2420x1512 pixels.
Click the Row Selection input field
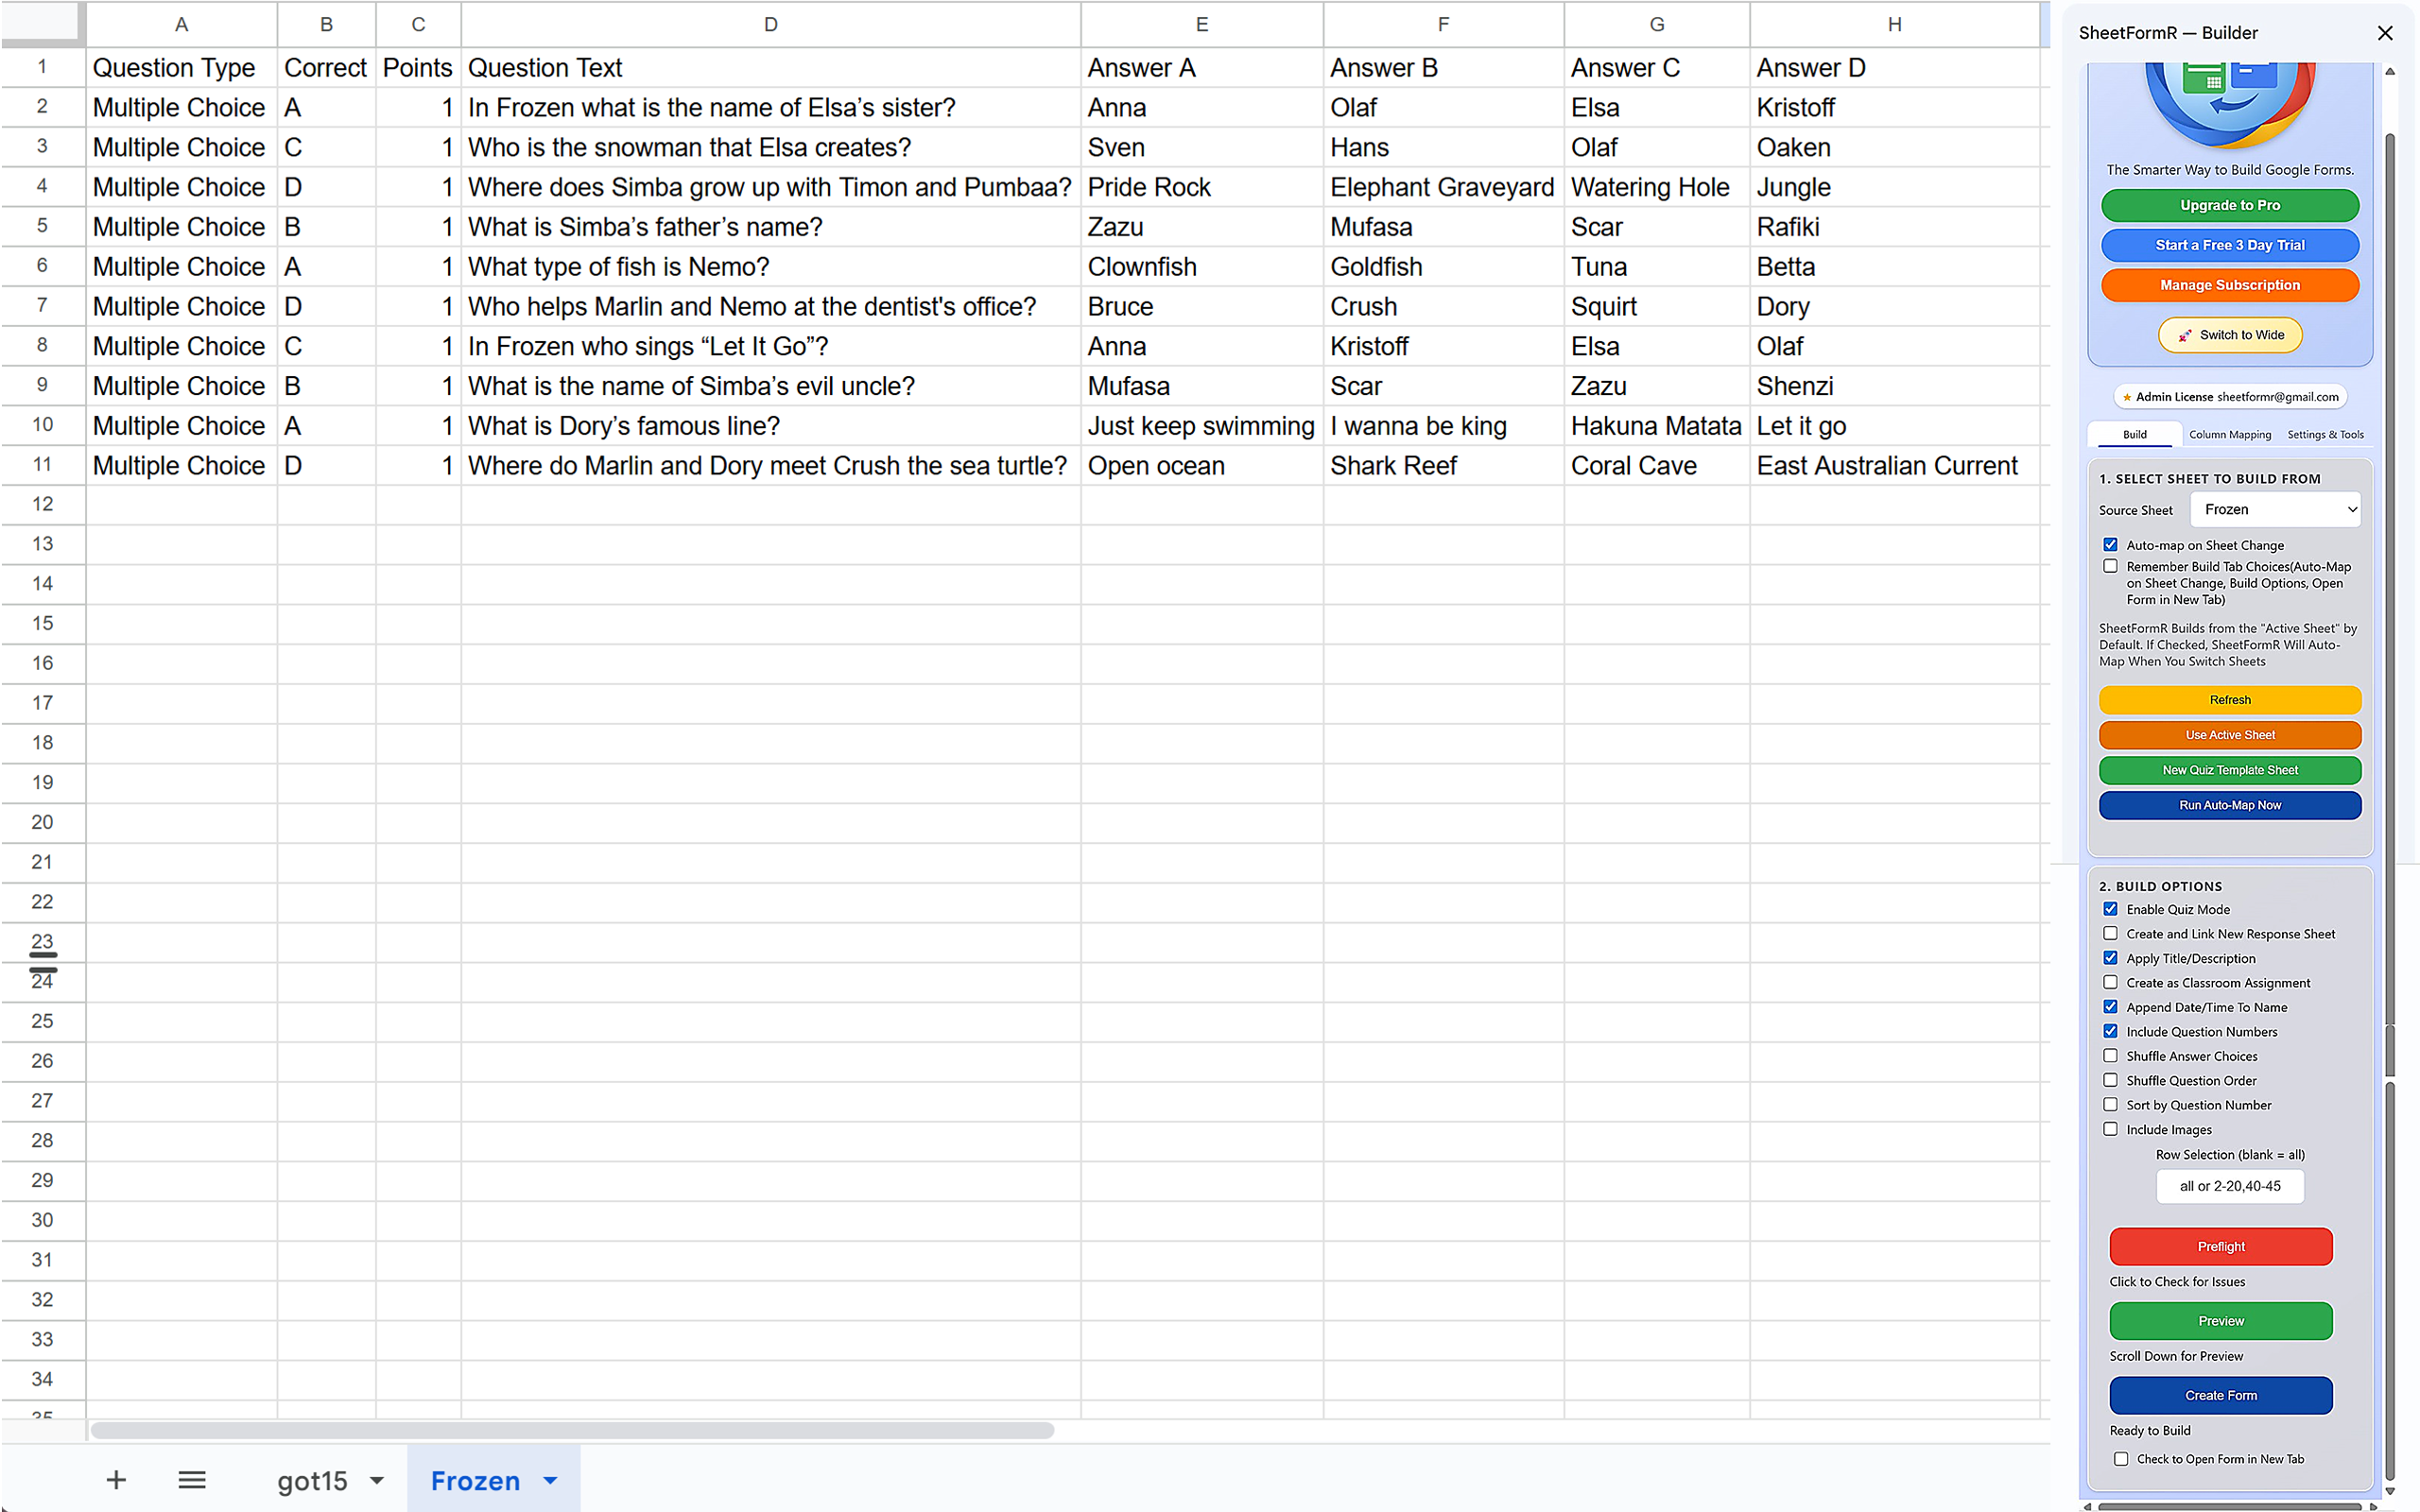[2230, 1186]
